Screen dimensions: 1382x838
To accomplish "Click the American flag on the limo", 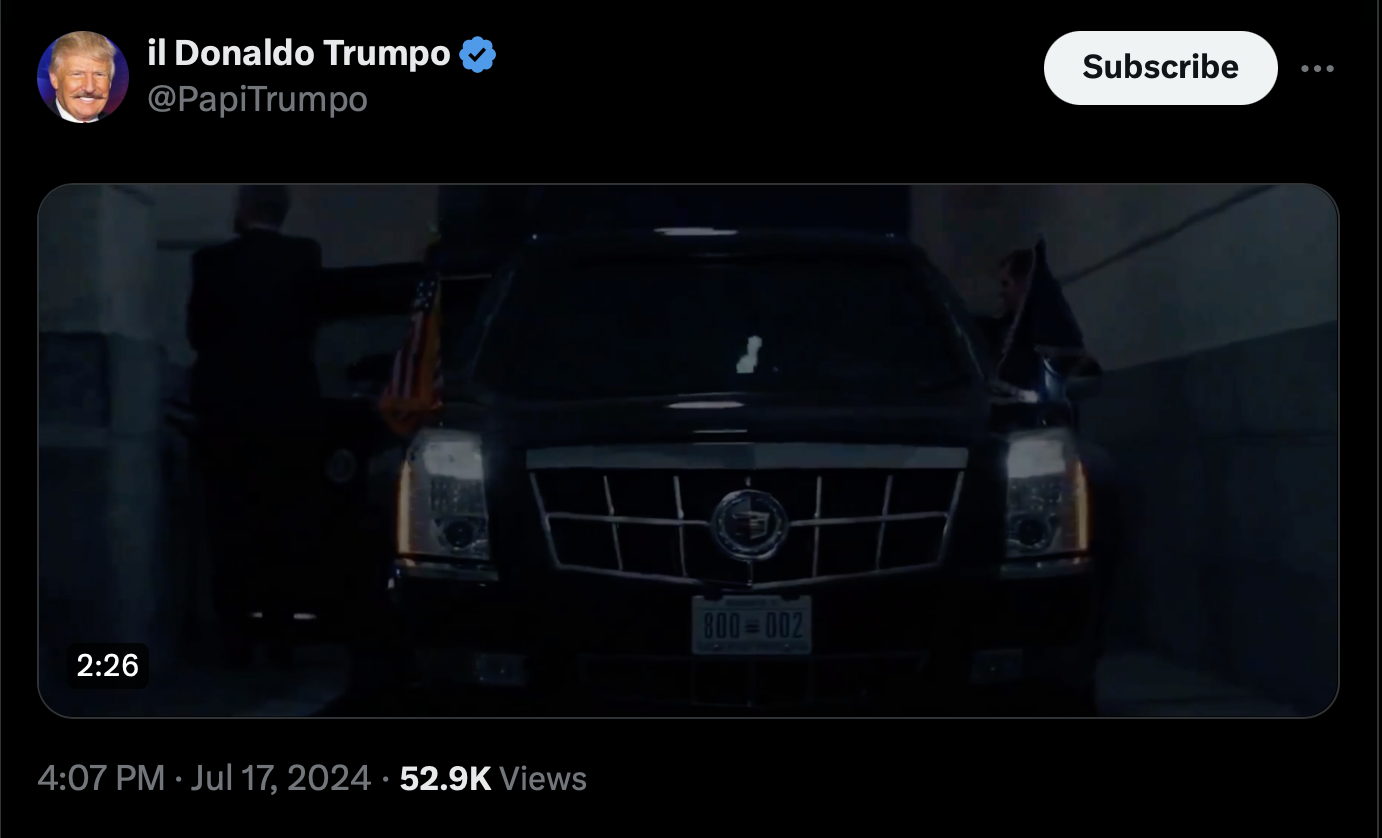I will [x=413, y=354].
